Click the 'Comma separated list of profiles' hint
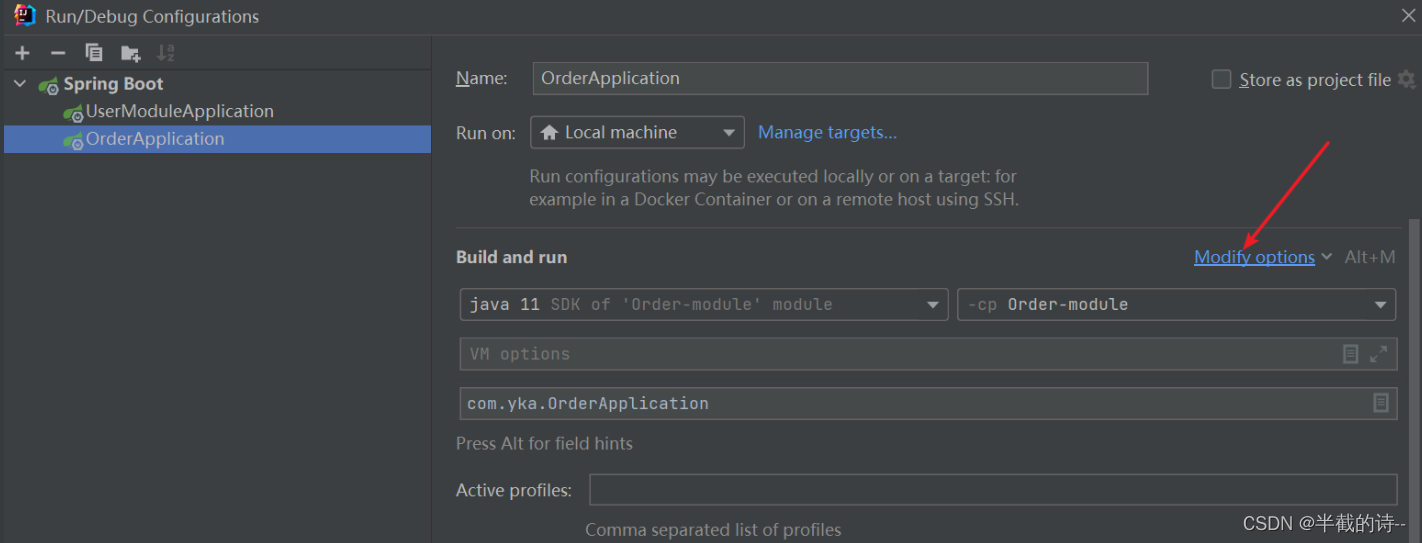This screenshot has width=1422, height=543. click(713, 530)
